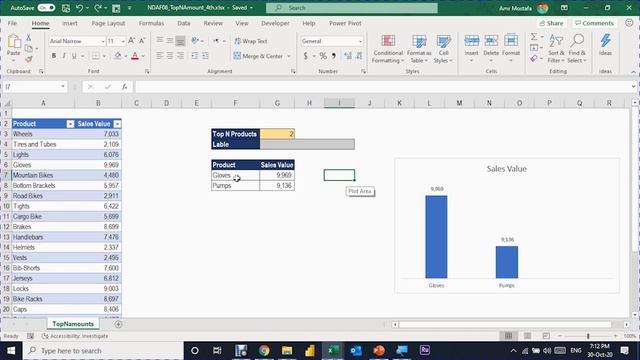Viewport: 640px width, 360px height.
Task: Click the Save icon in title bar
Action: pos(66,8)
